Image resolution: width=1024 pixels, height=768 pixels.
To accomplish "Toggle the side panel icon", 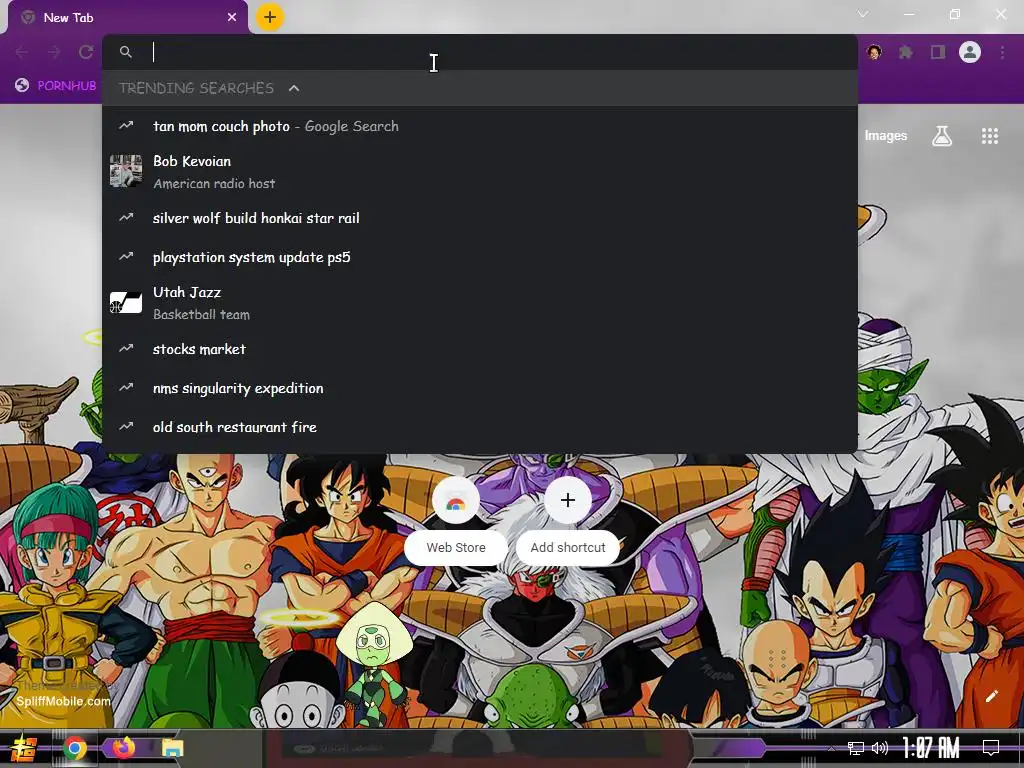I will (x=938, y=52).
